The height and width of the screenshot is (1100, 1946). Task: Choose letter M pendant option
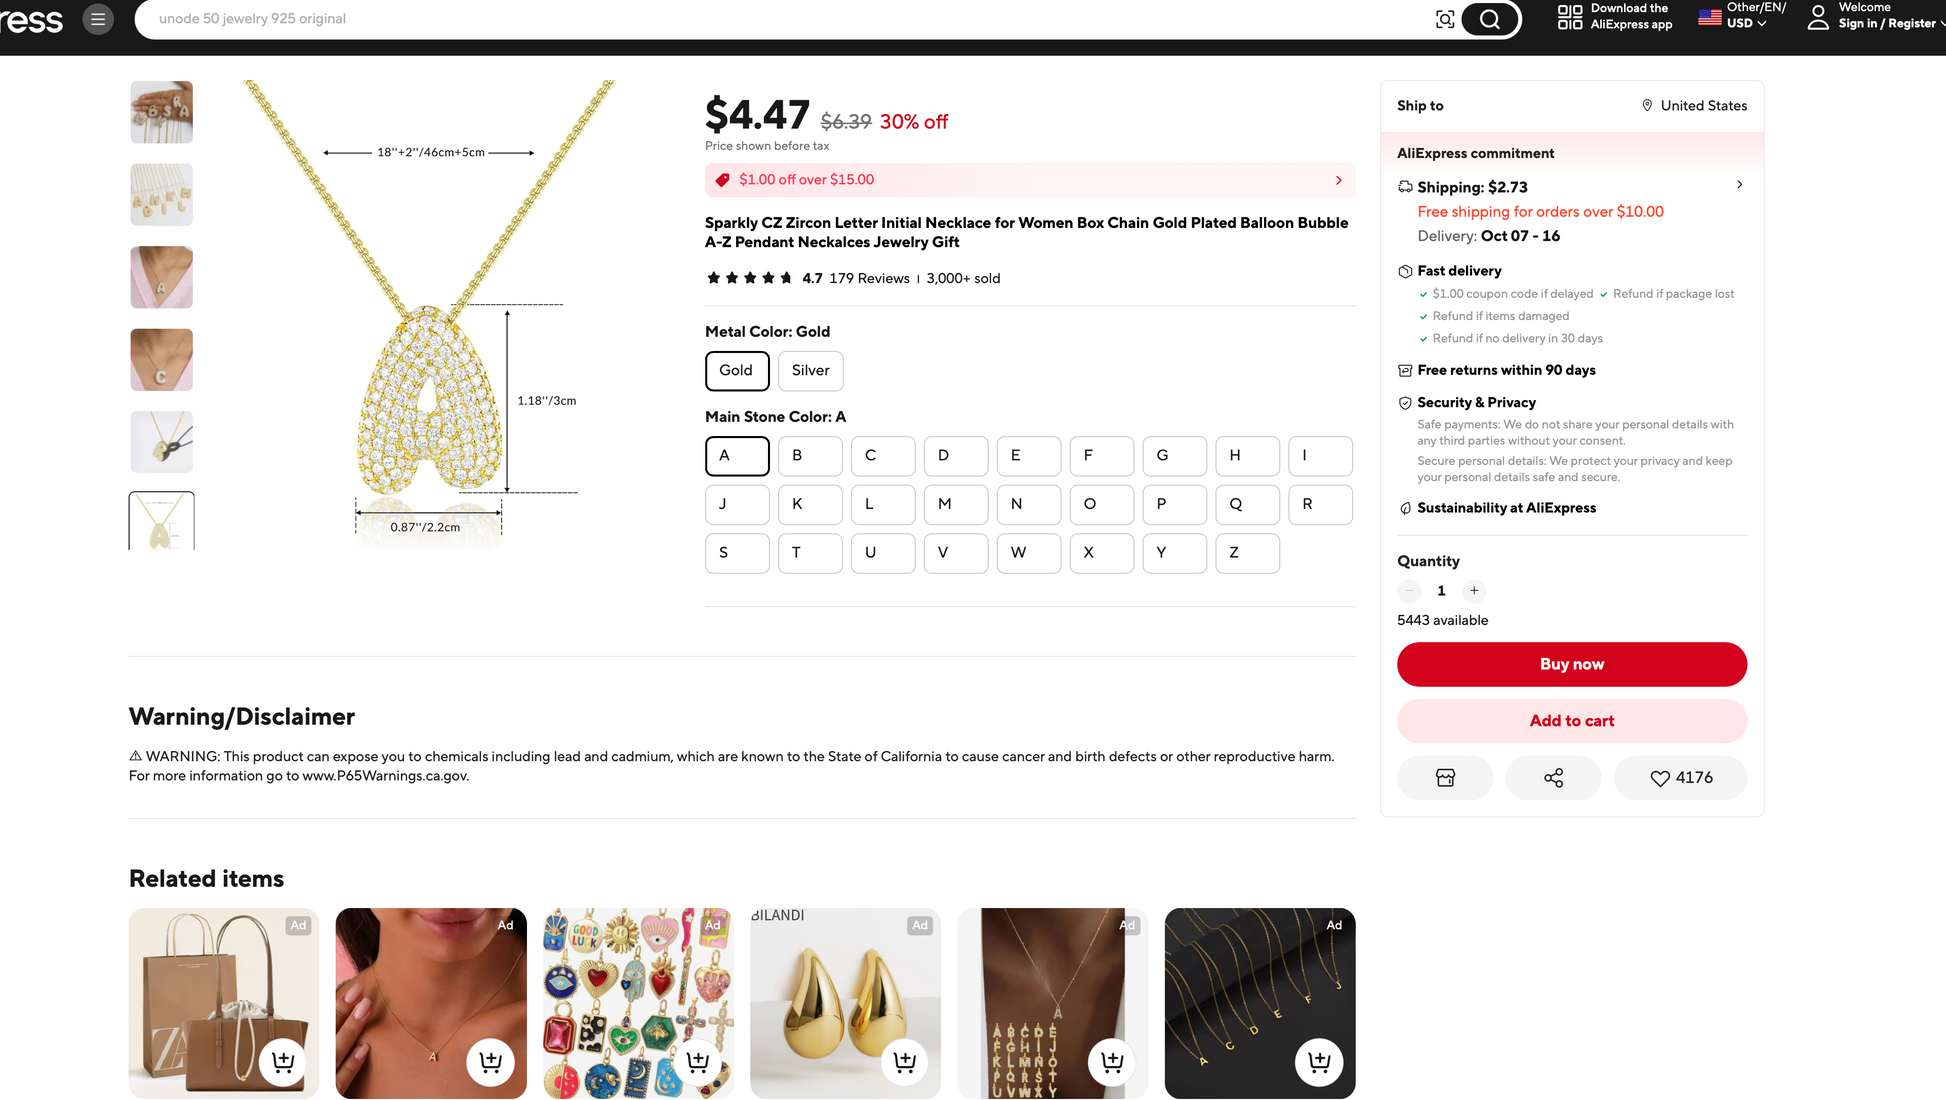tap(955, 504)
